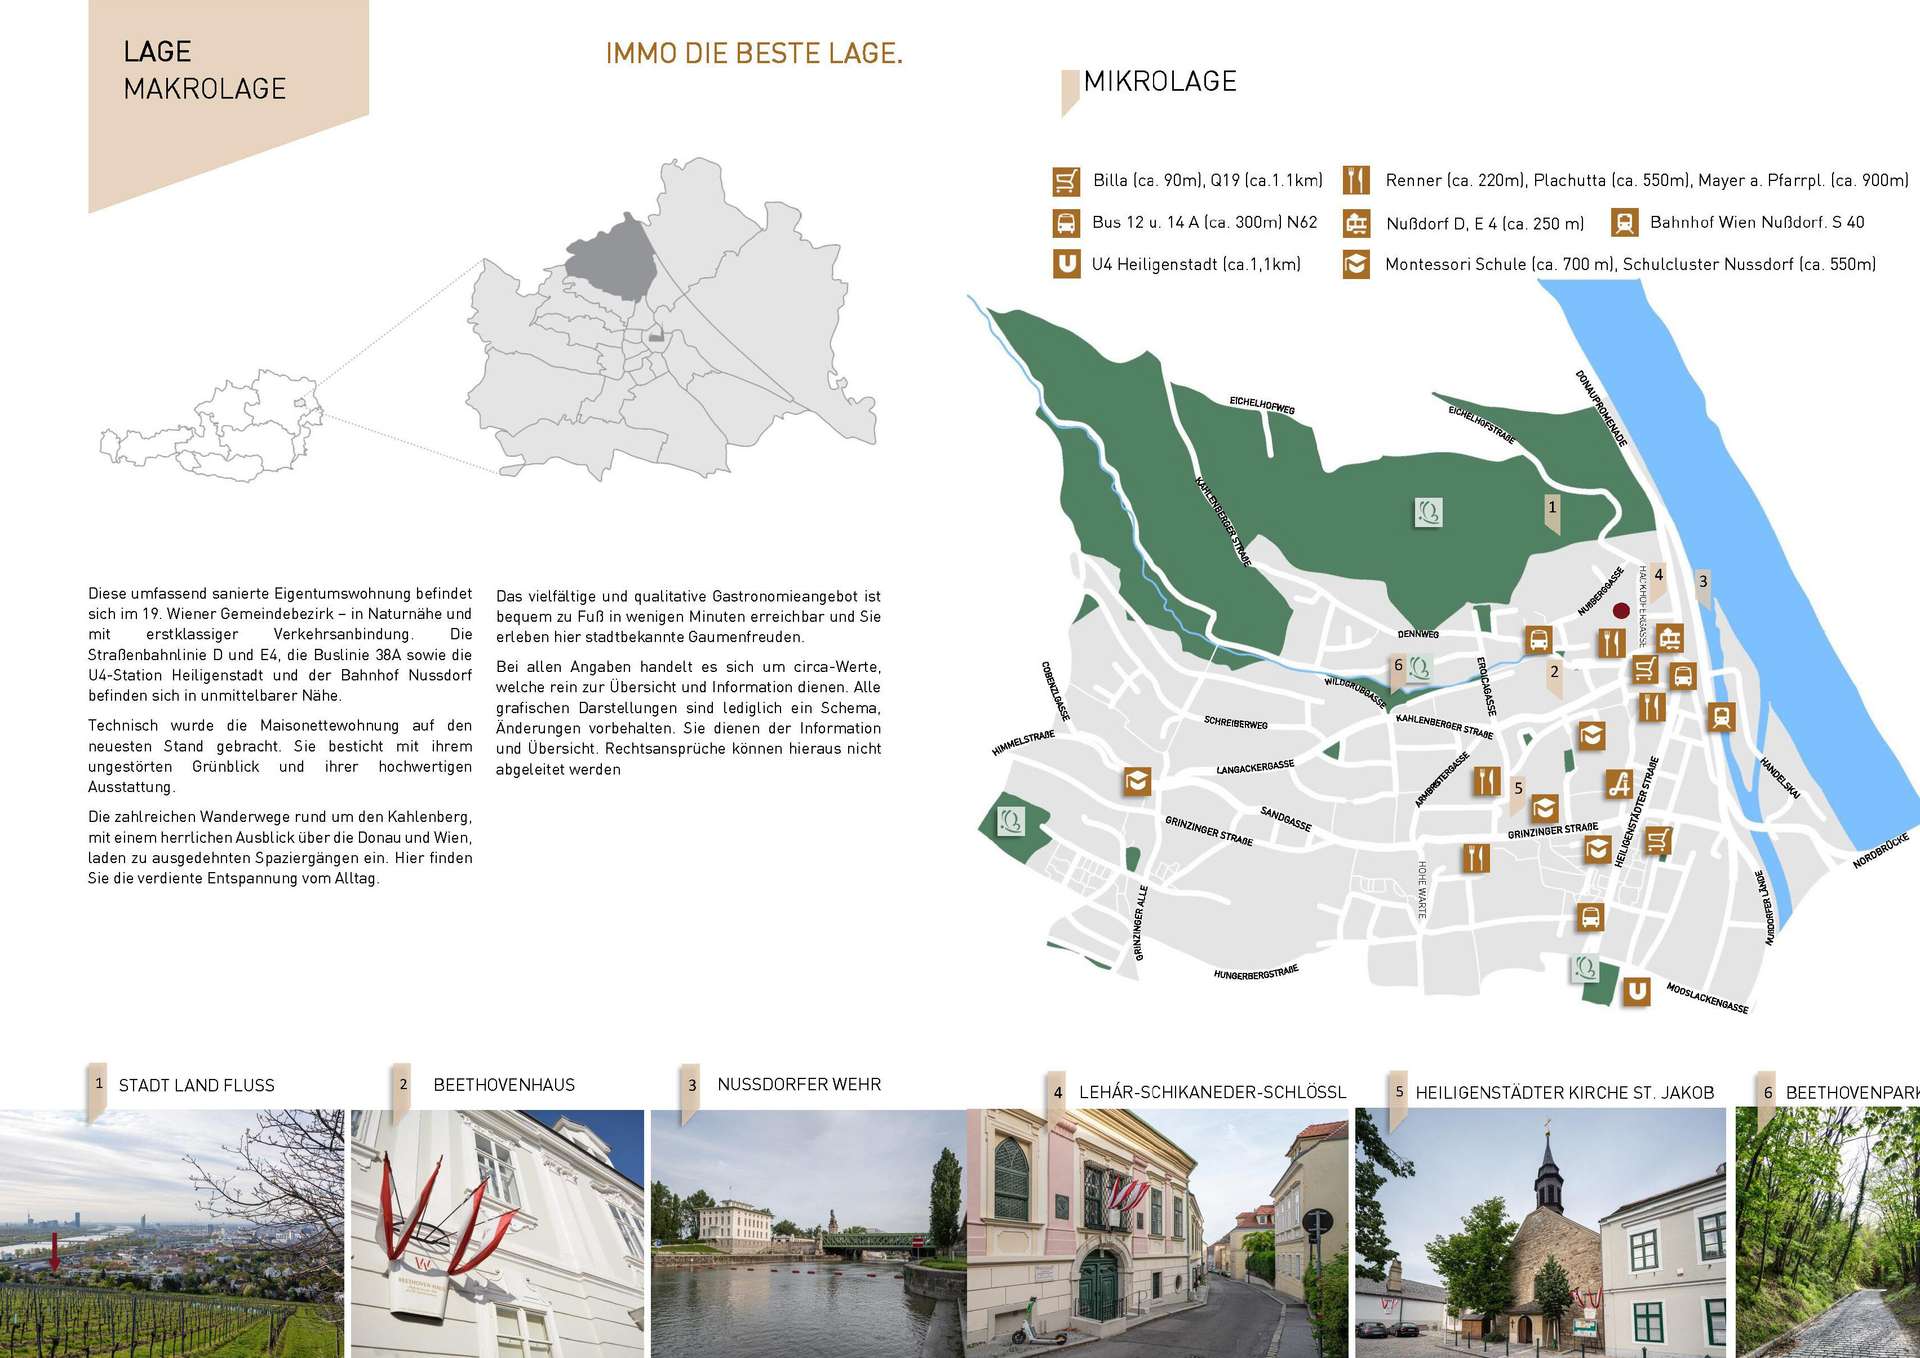Image resolution: width=1920 pixels, height=1358 pixels.
Task: Click the Bahnhof Wien Nußdorf train legend icon
Action: [x=1624, y=223]
